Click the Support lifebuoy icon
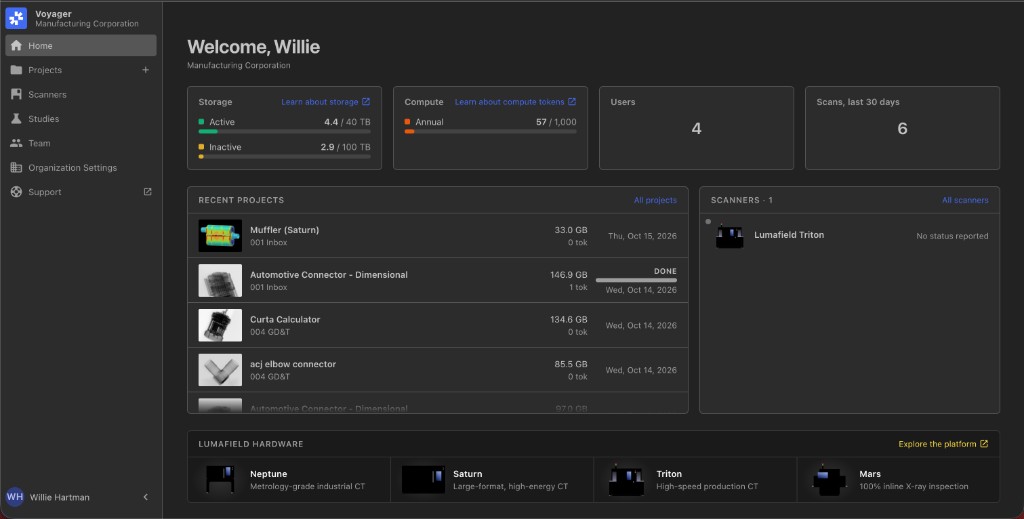Image resolution: width=1024 pixels, height=519 pixels. 16,192
